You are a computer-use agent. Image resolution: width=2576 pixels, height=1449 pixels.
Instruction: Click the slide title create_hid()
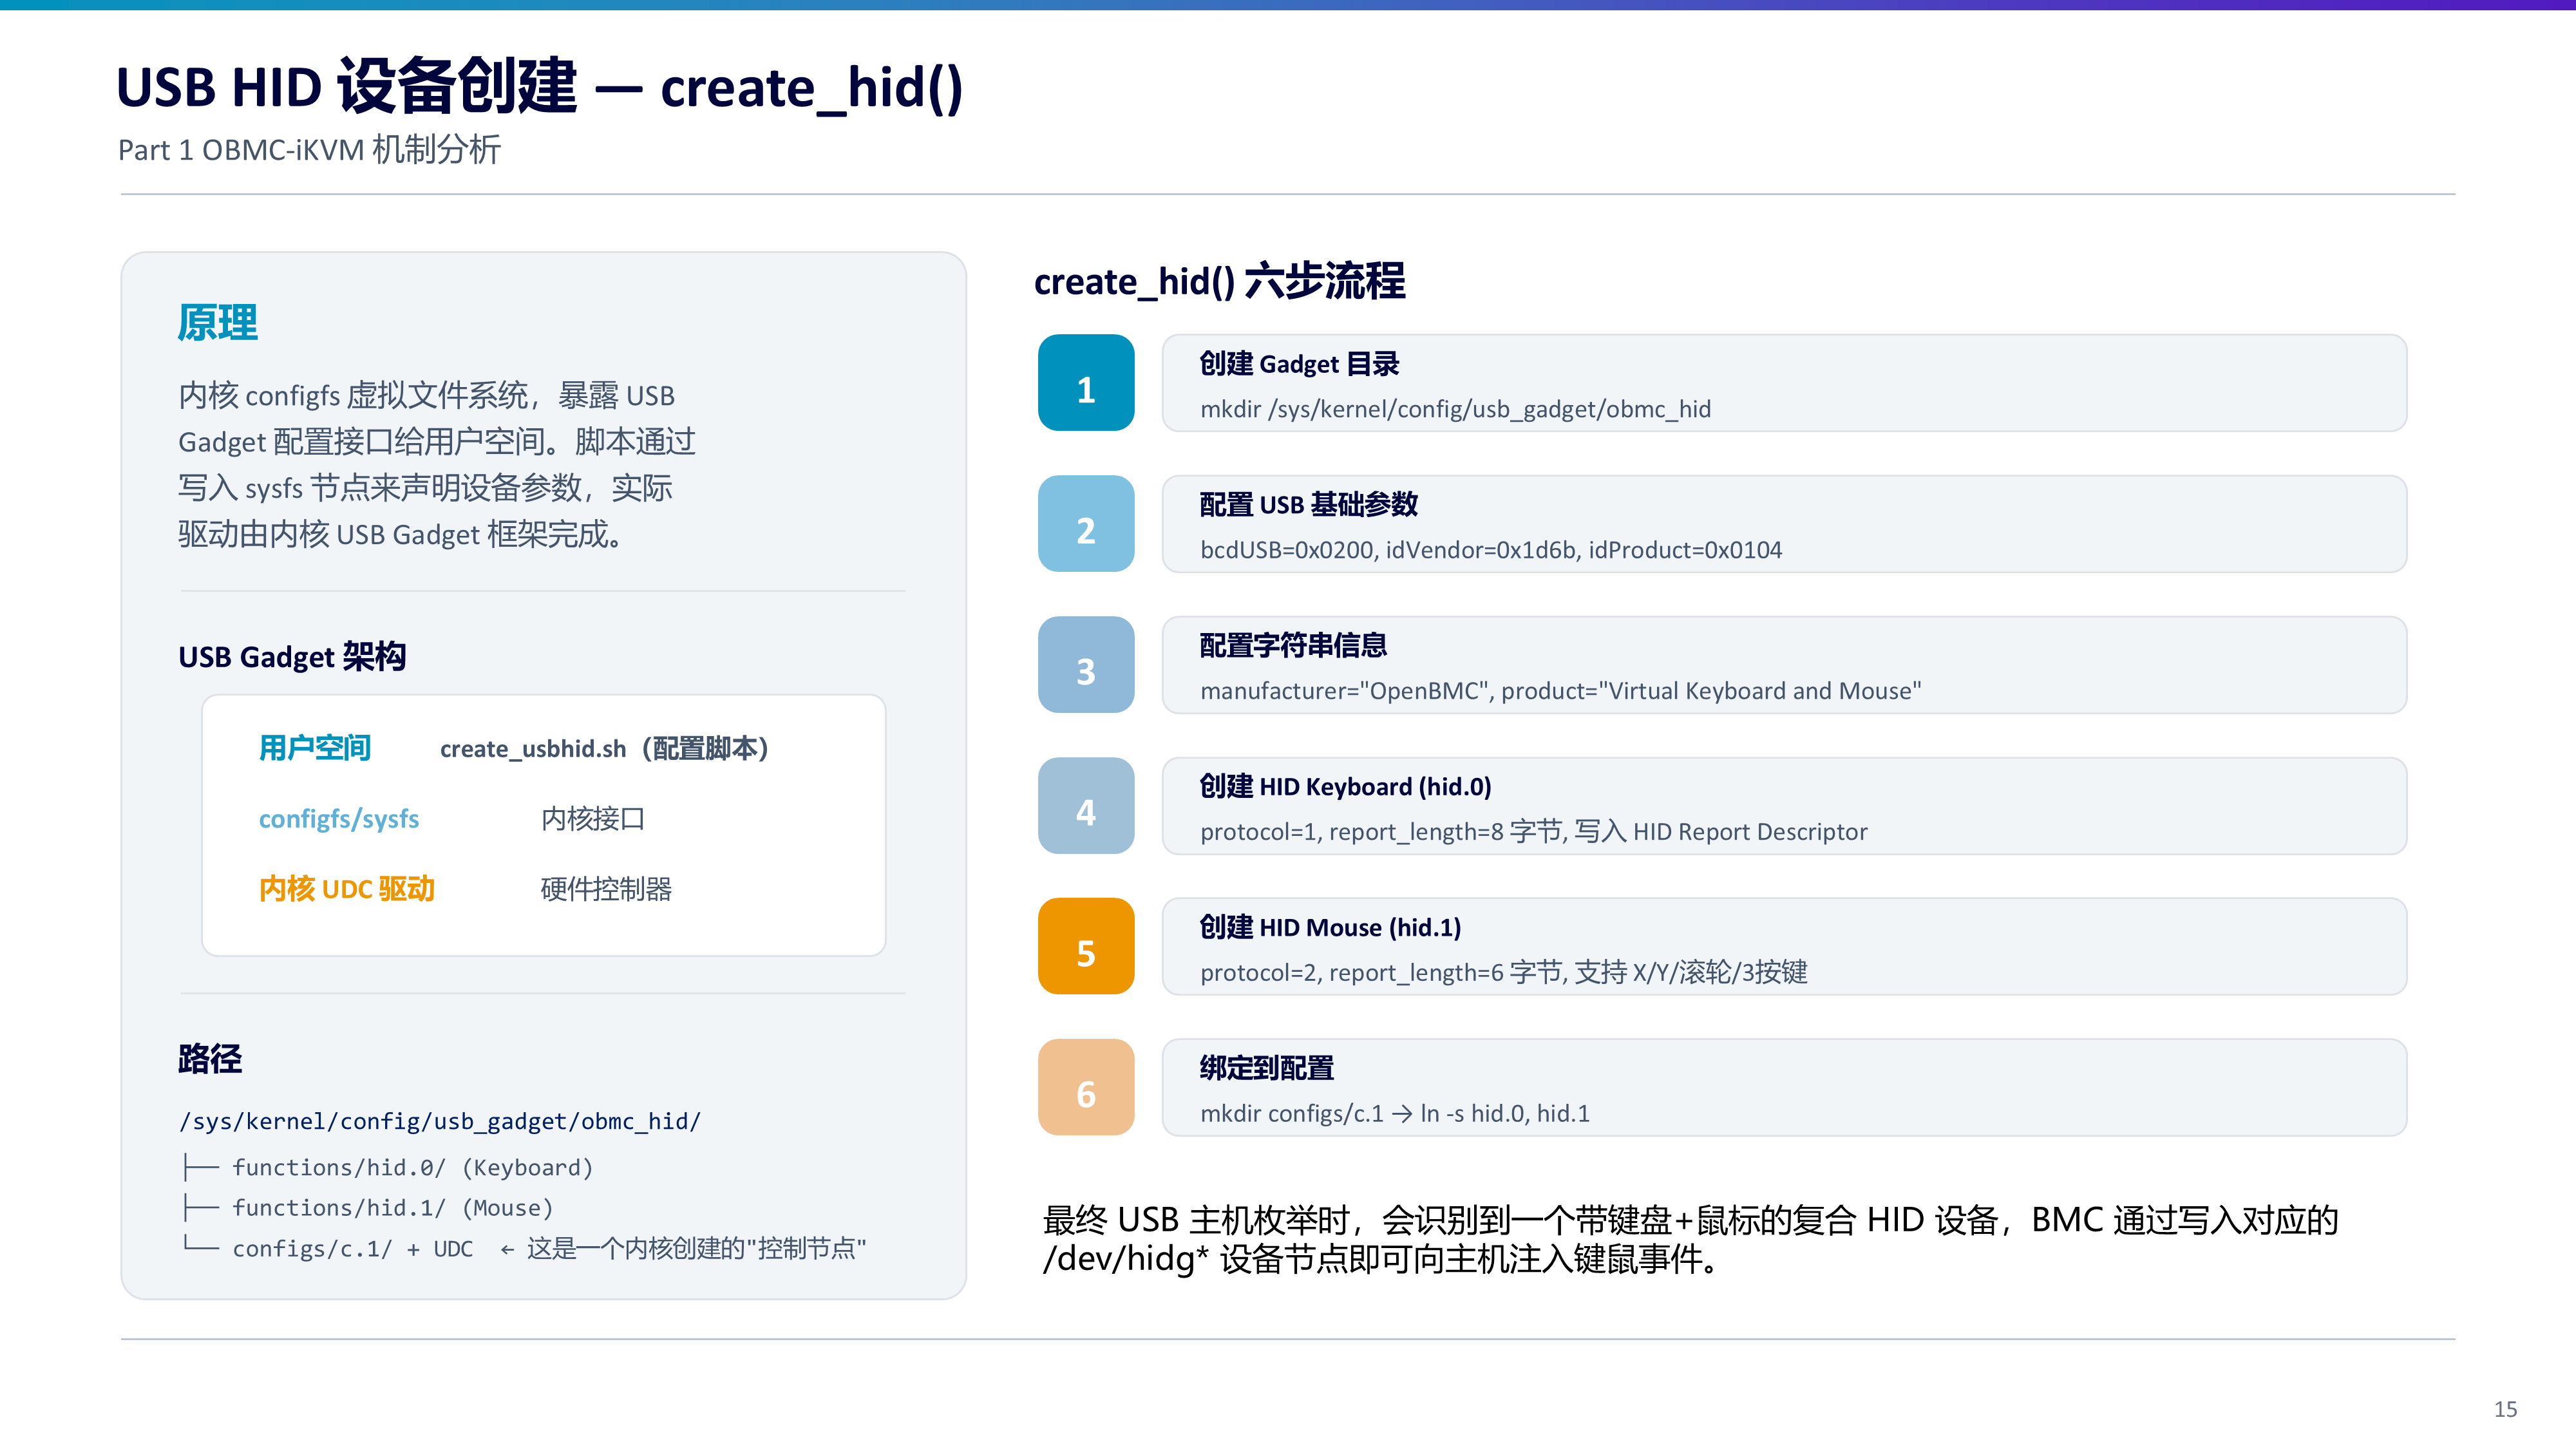[539, 87]
